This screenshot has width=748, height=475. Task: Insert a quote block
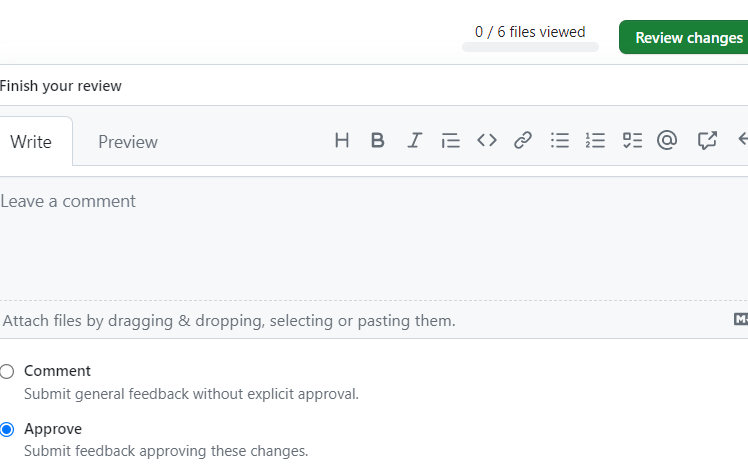click(x=450, y=140)
